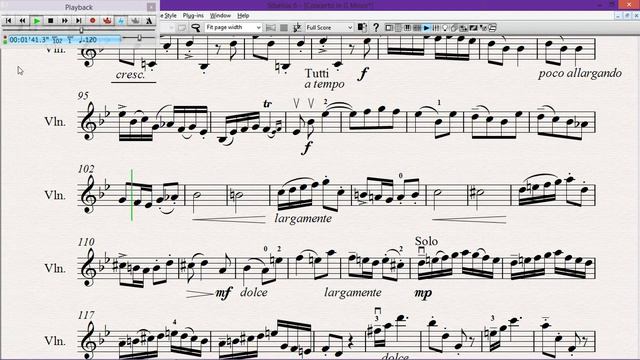The height and width of the screenshot is (360, 640).
Task: Close the Playback window
Action: [151, 7]
